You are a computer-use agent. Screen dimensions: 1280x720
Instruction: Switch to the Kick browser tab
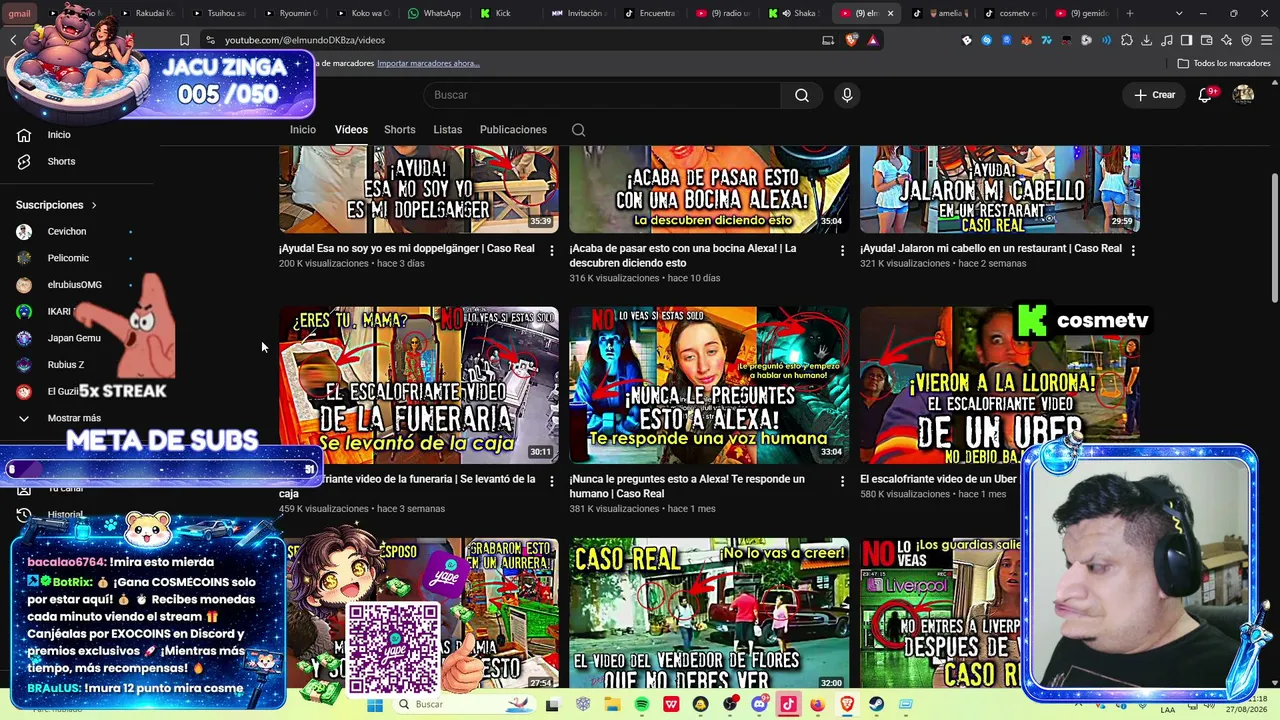click(x=502, y=13)
